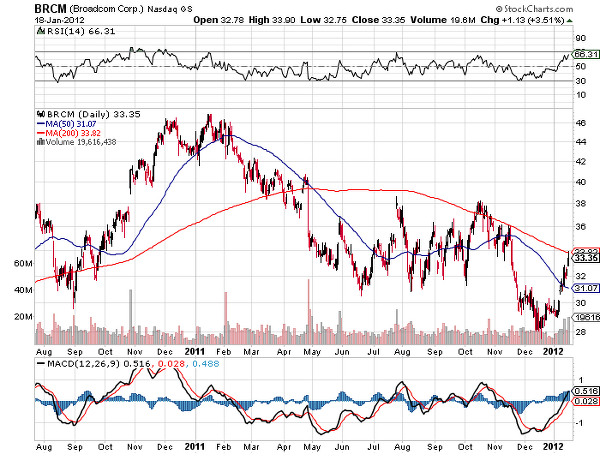Click the 2012 label under the MACD panel
The image size is (600, 454).
pos(553,447)
